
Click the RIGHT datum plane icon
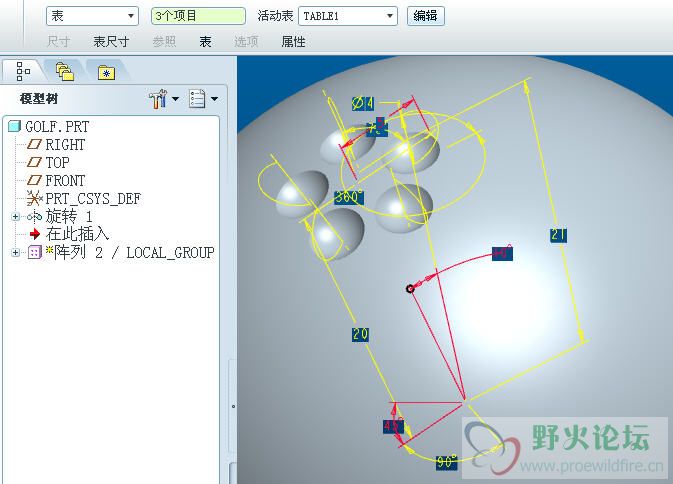click(x=34, y=144)
